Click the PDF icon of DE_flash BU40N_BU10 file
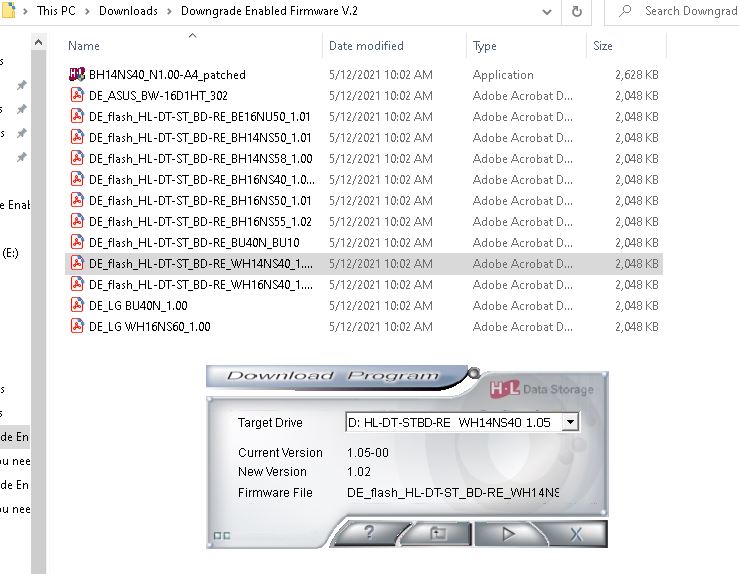Viewport: 739px width, 574px height. coord(77,242)
